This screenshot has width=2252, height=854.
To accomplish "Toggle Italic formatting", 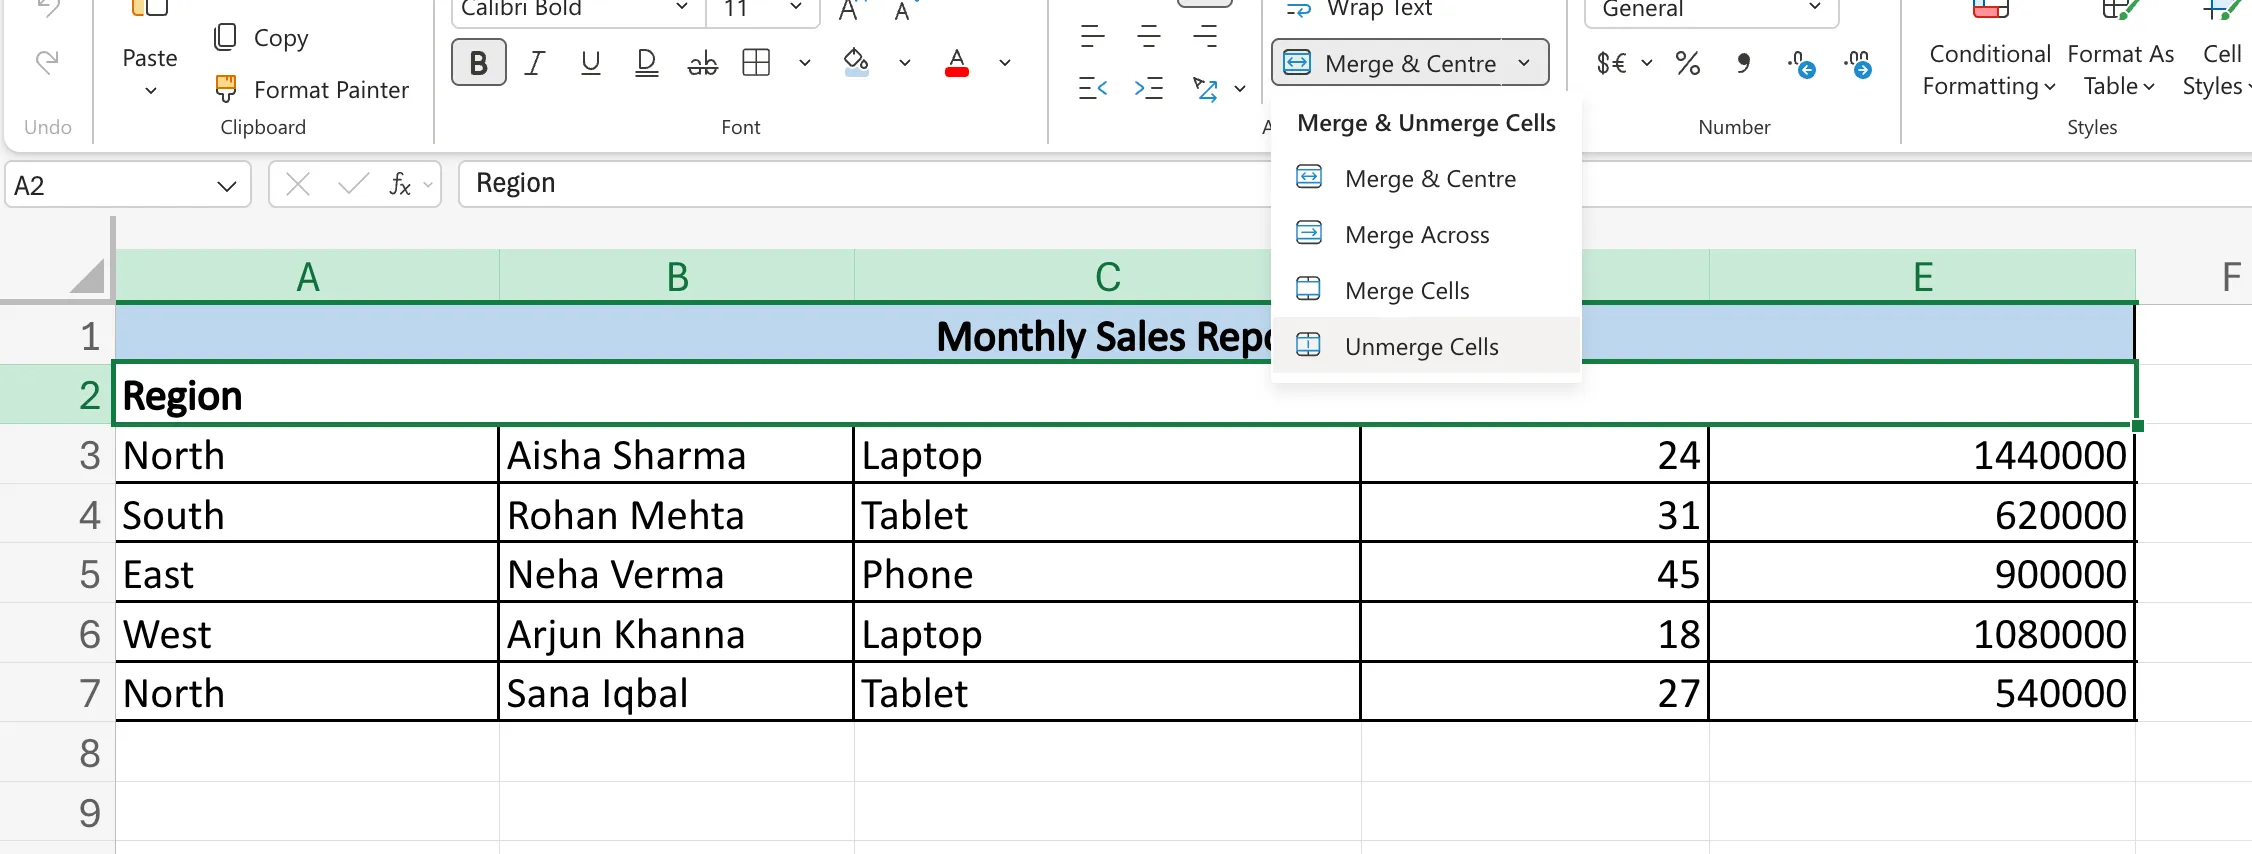I will click(535, 63).
